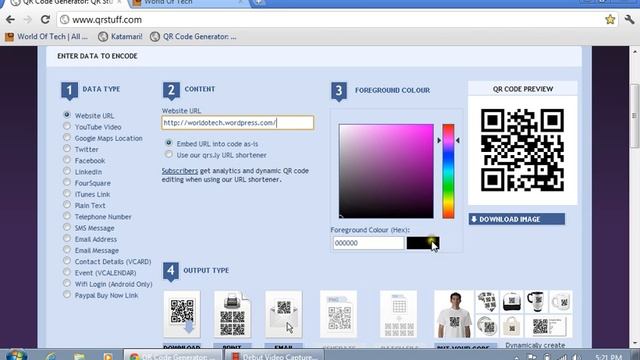Click the black foreground colour swatch
This screenshot has height=360, width=640.
423,243
